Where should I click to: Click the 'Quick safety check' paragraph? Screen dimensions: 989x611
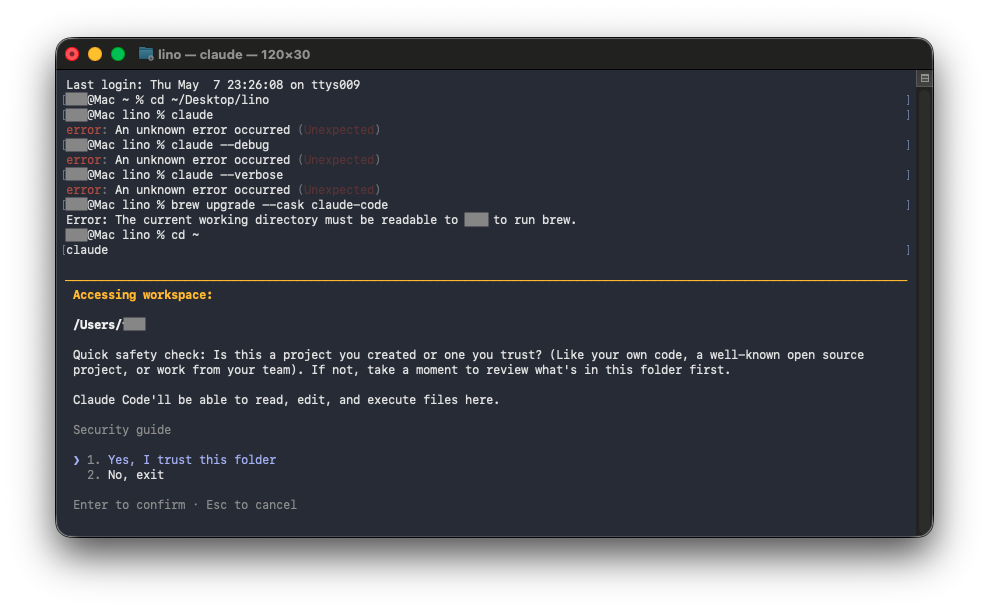[468, 362]
